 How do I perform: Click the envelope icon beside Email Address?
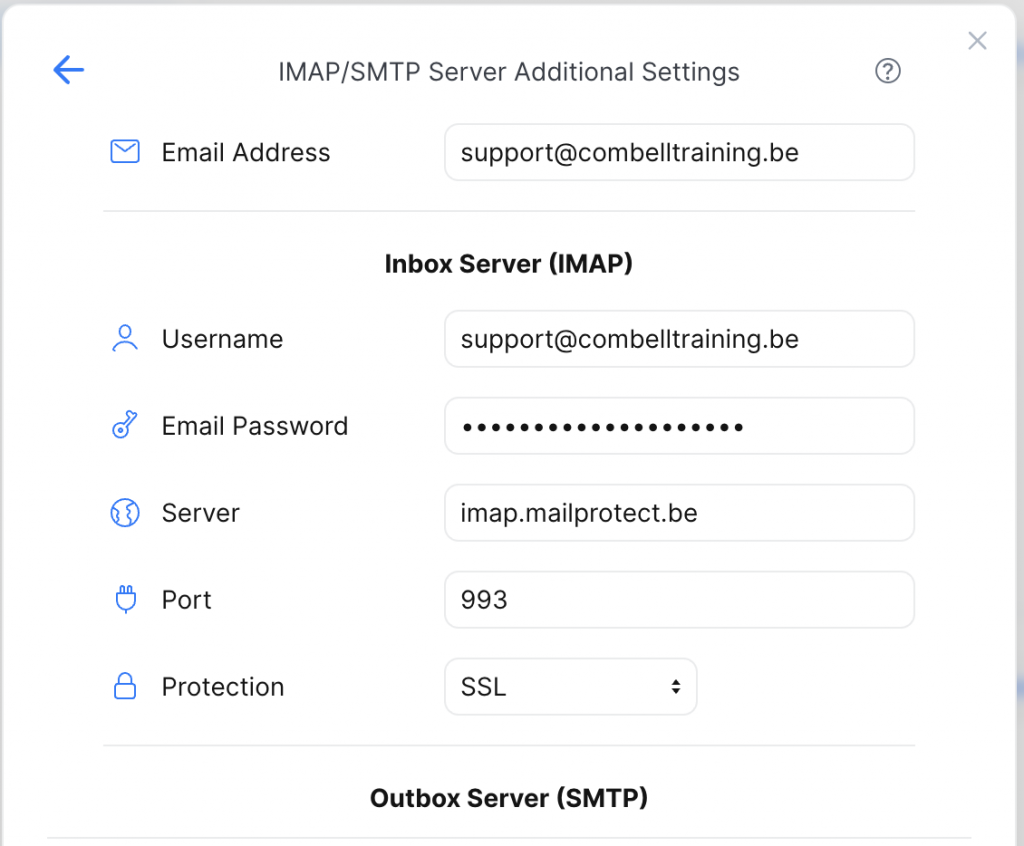(125, 152)
